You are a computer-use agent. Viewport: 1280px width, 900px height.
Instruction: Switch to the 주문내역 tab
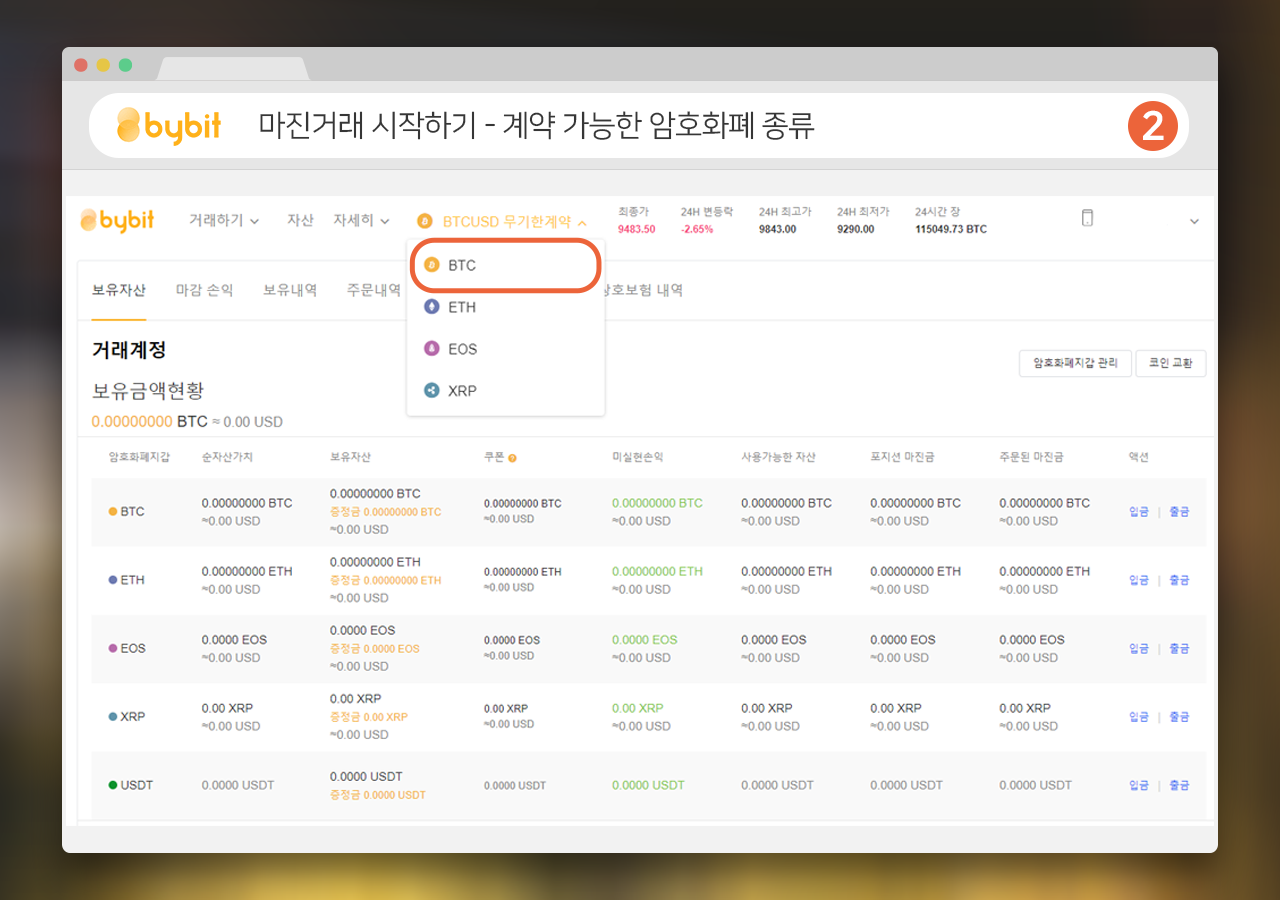(x=374, y=290)
